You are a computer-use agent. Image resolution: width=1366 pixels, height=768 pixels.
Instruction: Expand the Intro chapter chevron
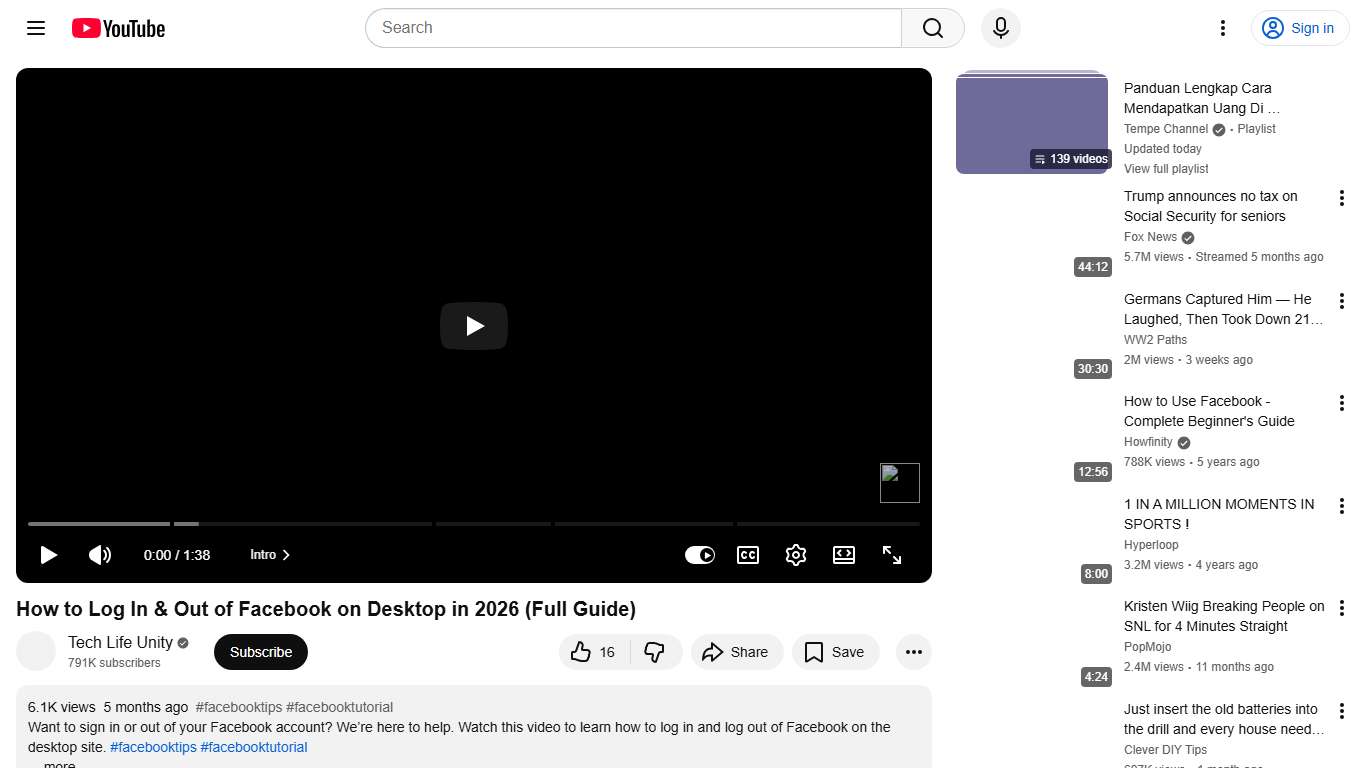coord(285,555)
